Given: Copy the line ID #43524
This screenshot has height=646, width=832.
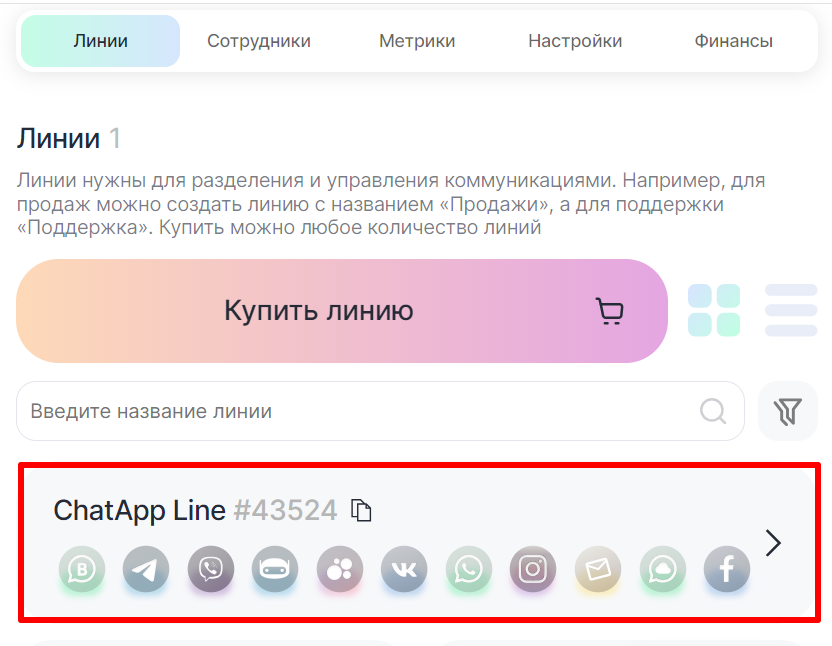Looking at the screenshot, I should click(362, 511).
